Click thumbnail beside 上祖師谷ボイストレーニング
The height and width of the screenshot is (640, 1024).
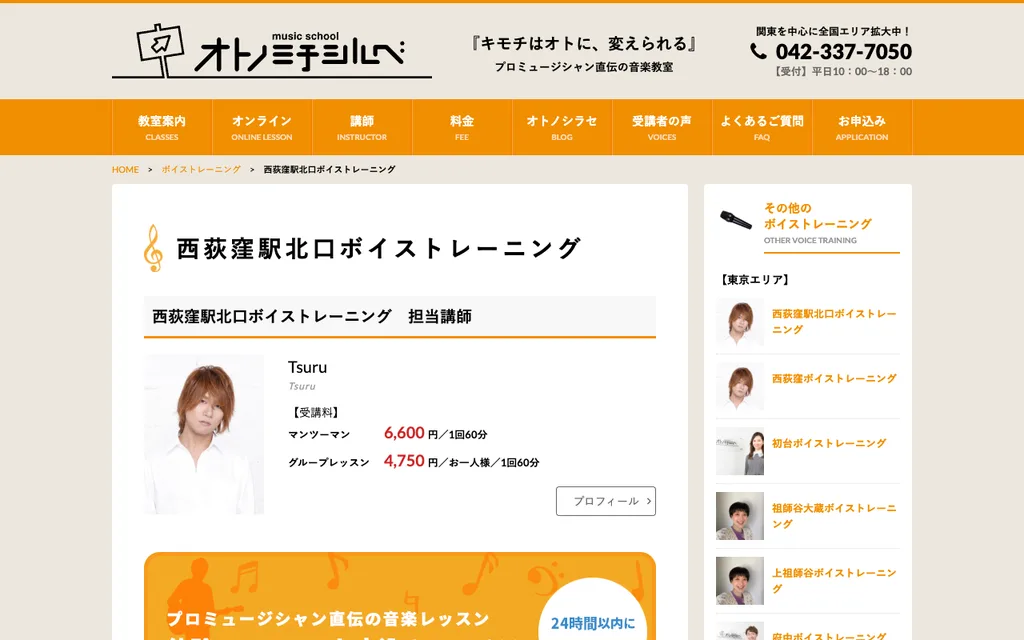740,581
